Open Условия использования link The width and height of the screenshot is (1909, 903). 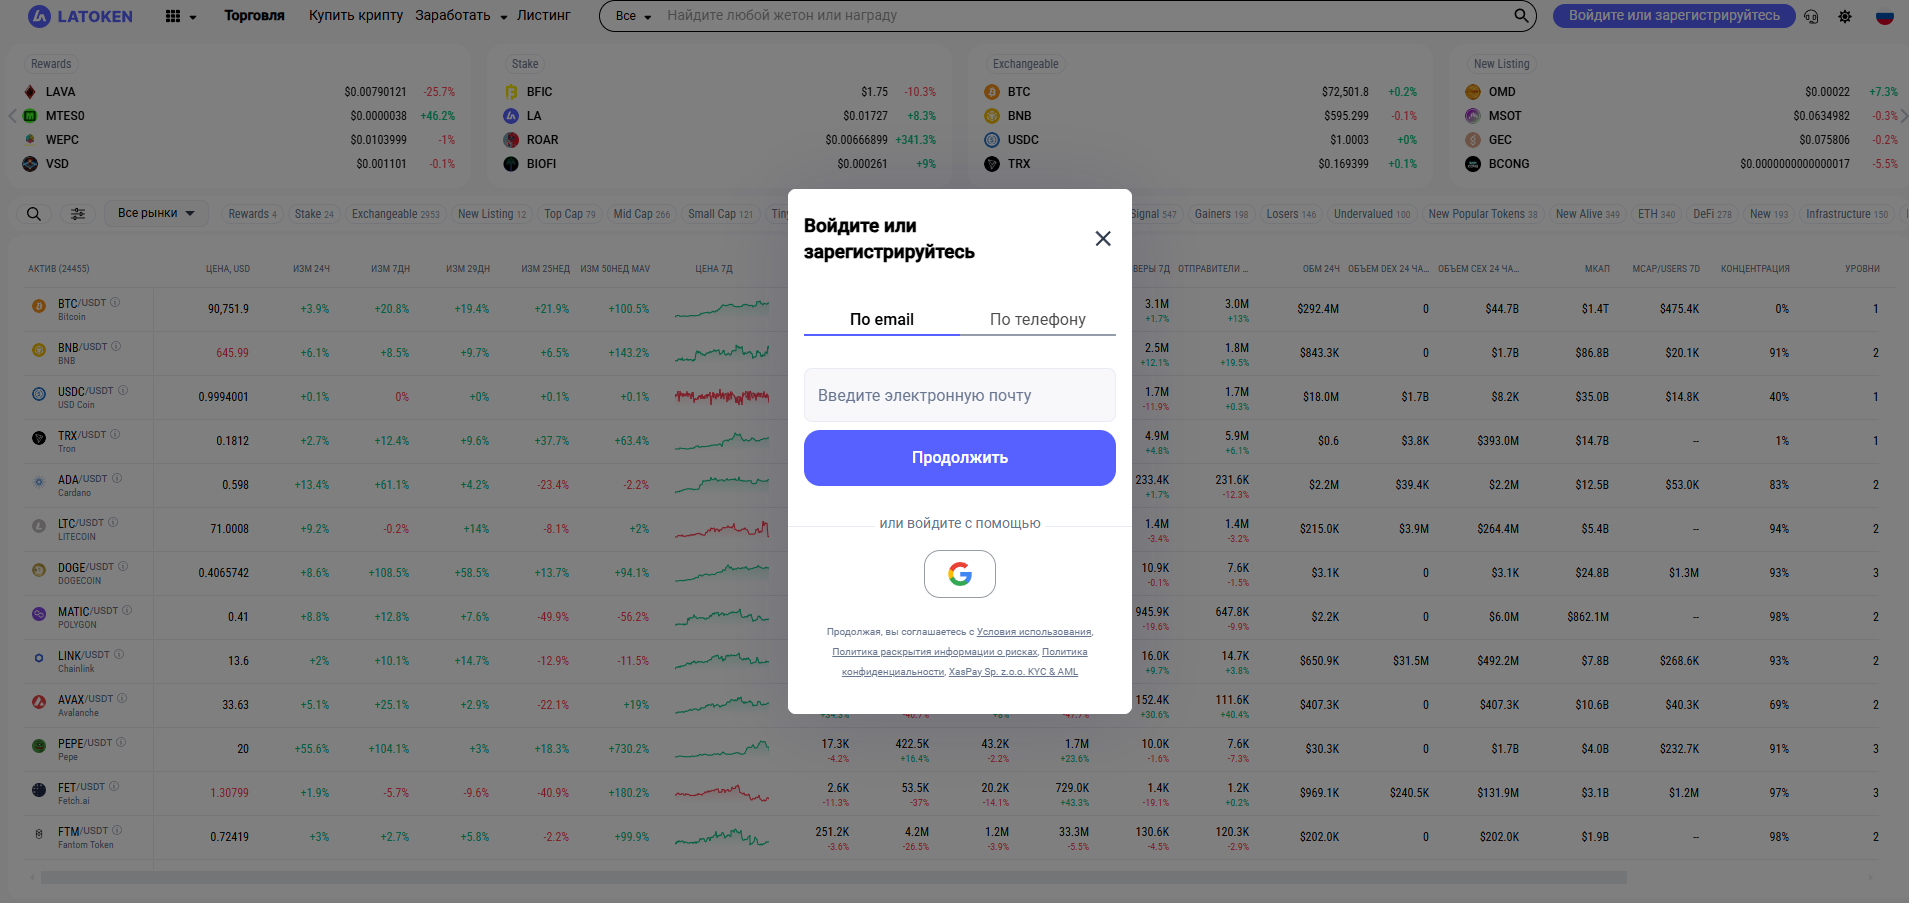coord(1034,632)
